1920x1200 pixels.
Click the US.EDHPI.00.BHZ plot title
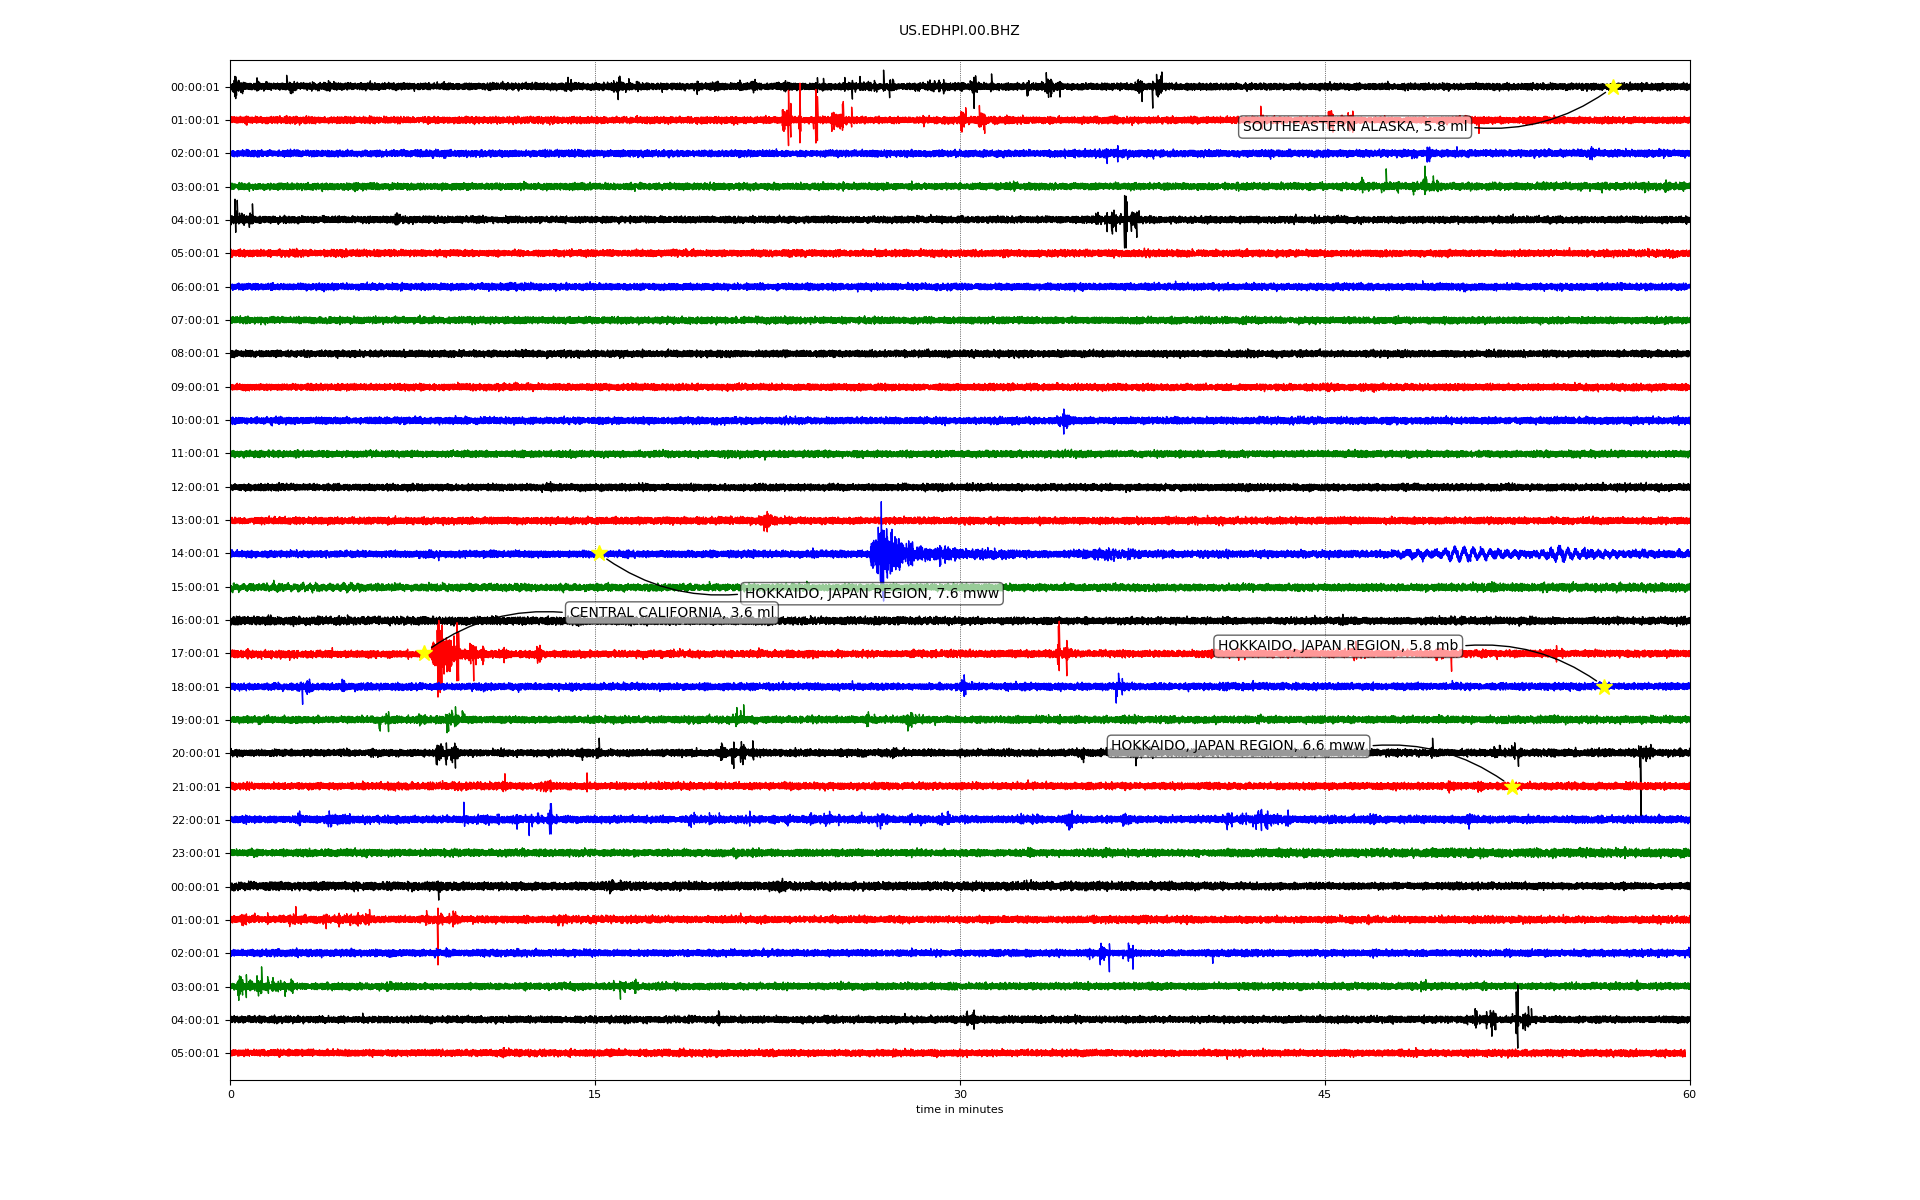coord(958,31)
